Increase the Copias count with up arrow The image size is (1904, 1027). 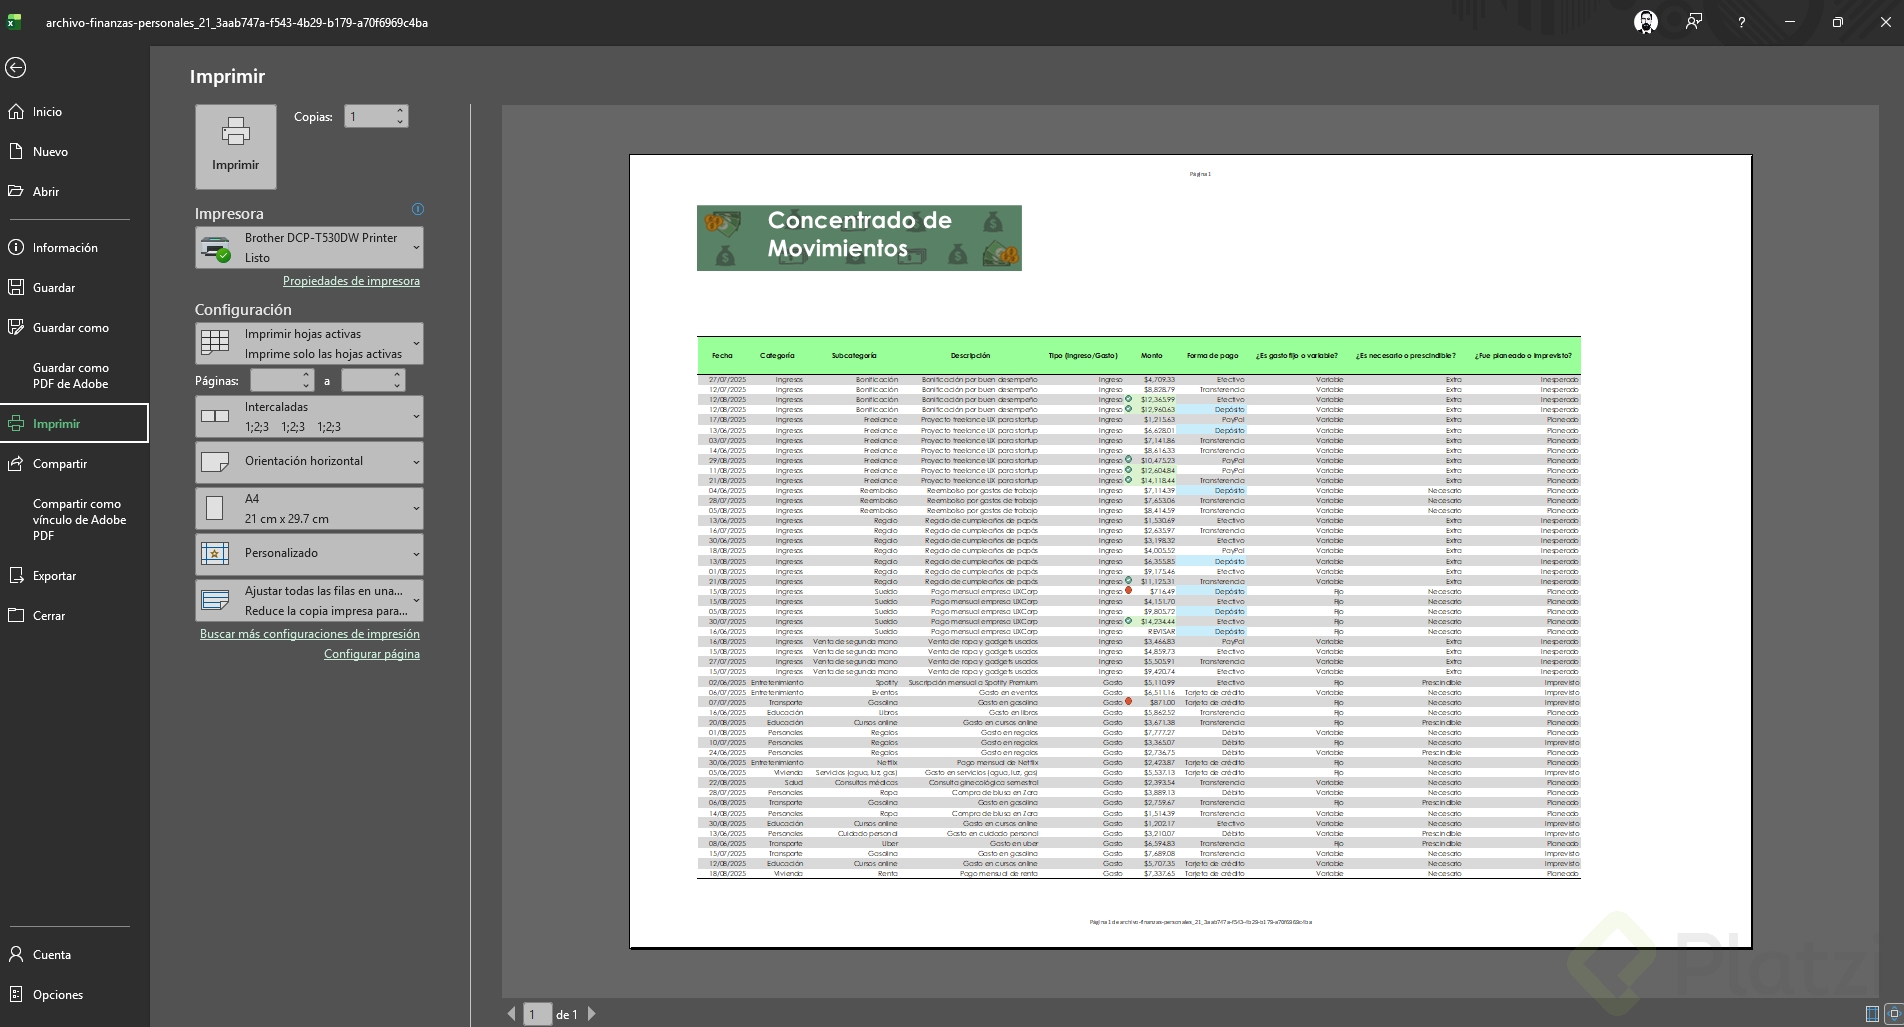coord(400,110)
